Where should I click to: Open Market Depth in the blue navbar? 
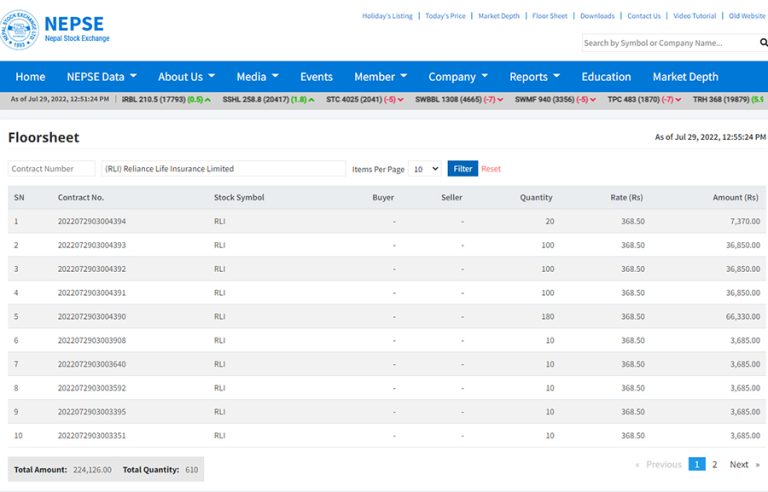685,77
